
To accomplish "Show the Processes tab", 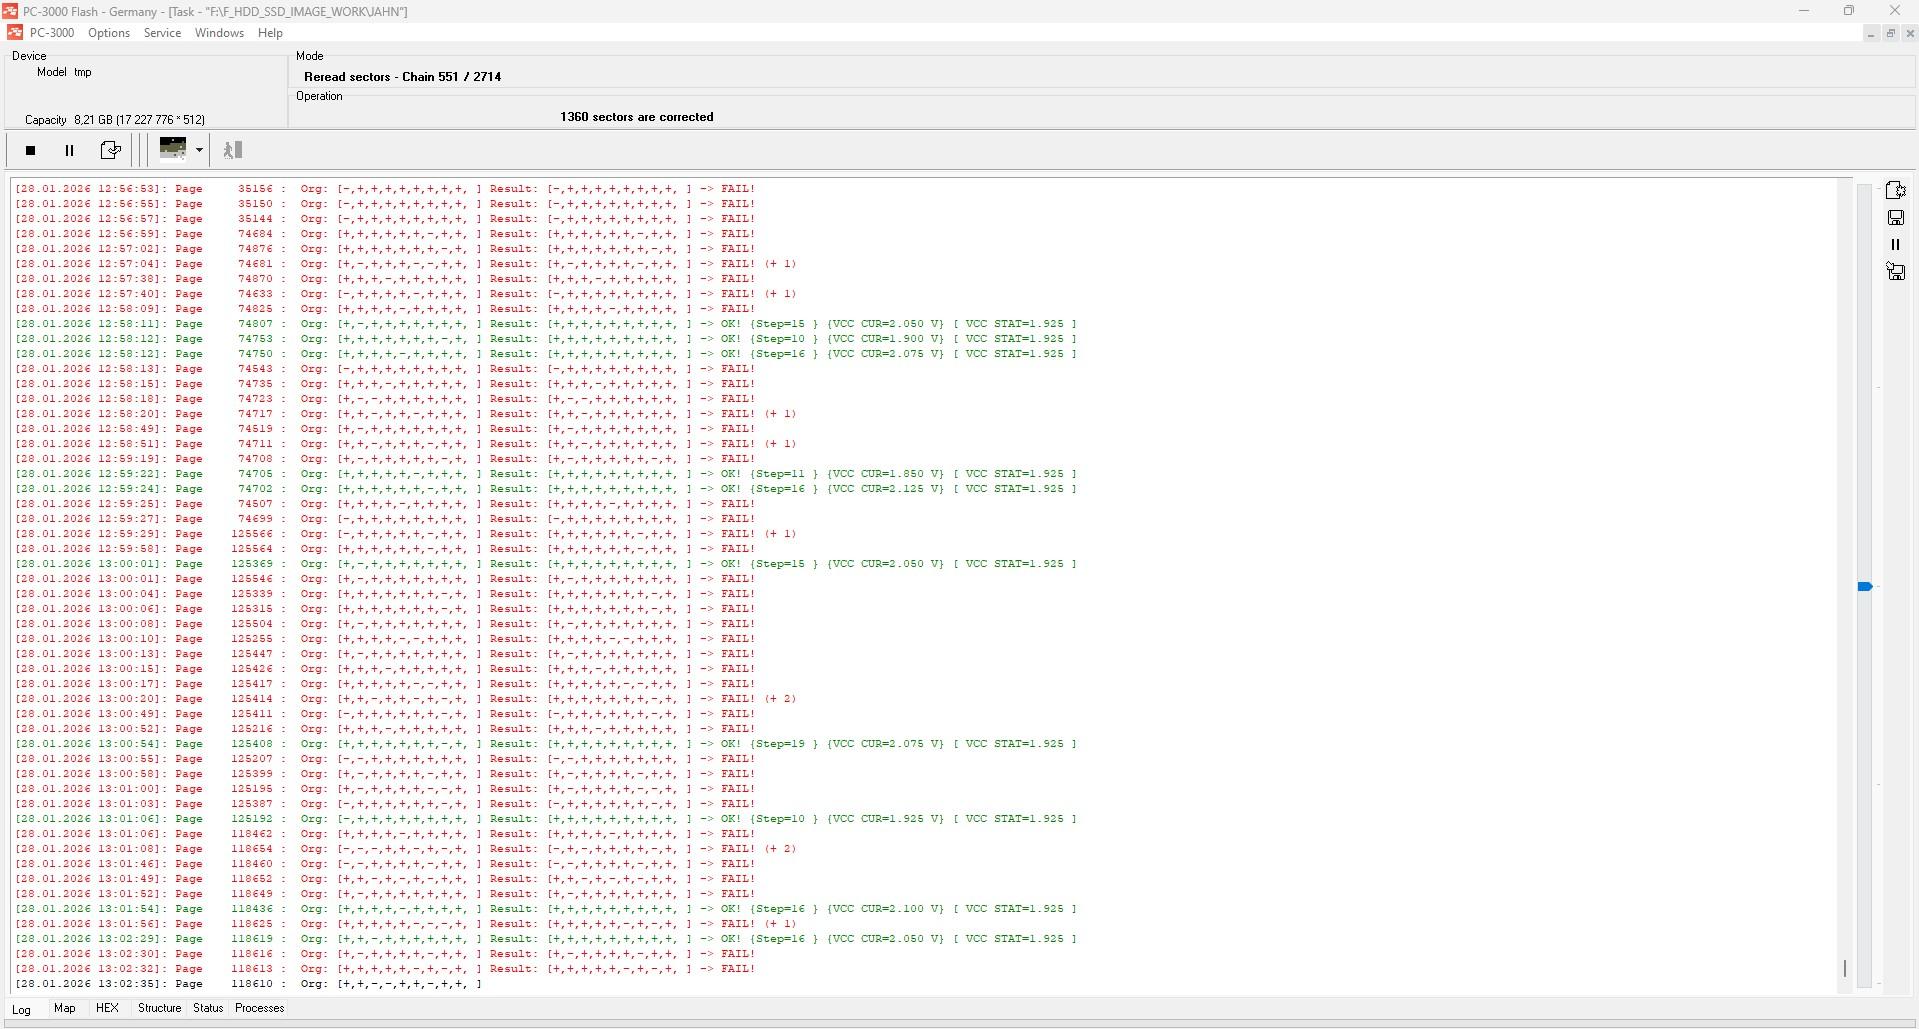I will (259, 1009).
